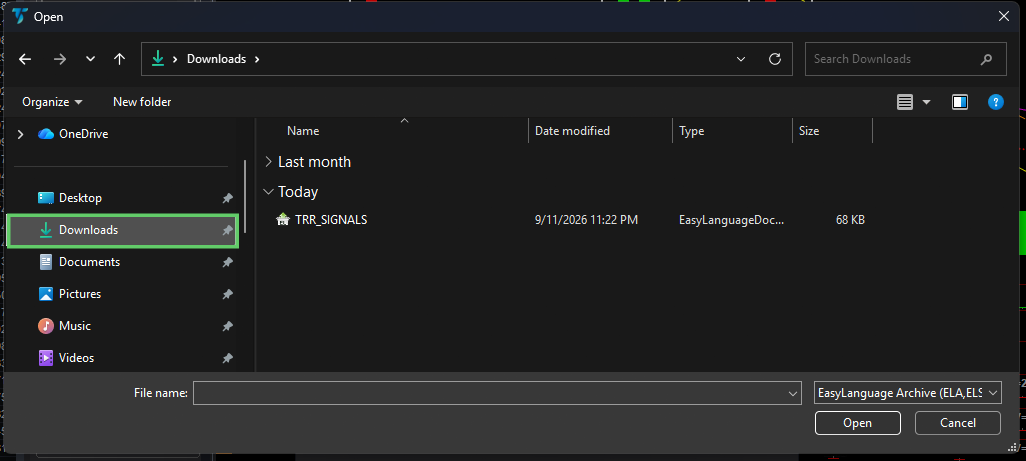Change the file list view layout
The width and height of the screenshot is (1026, 461).
[x=905, y=102]
